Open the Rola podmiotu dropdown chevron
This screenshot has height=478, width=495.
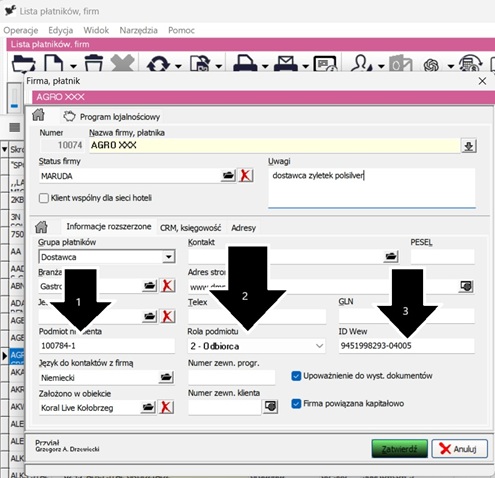tap(319, 346)
